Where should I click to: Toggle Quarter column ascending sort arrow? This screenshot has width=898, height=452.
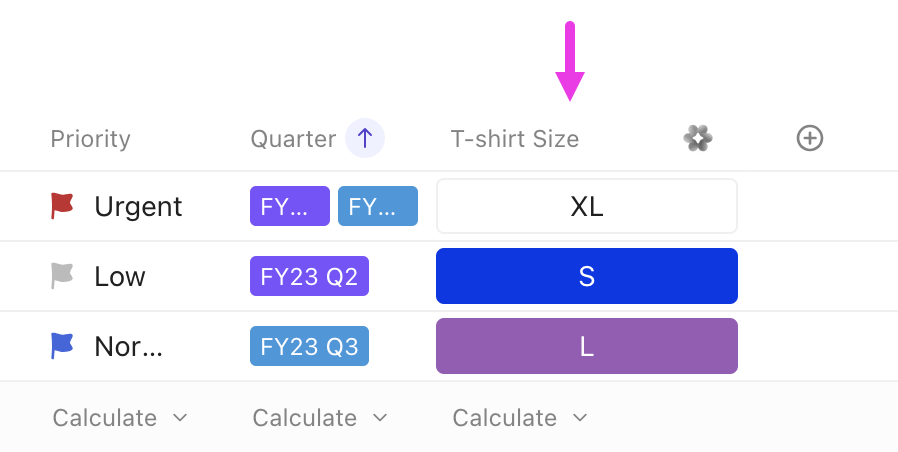click(365, 139)
